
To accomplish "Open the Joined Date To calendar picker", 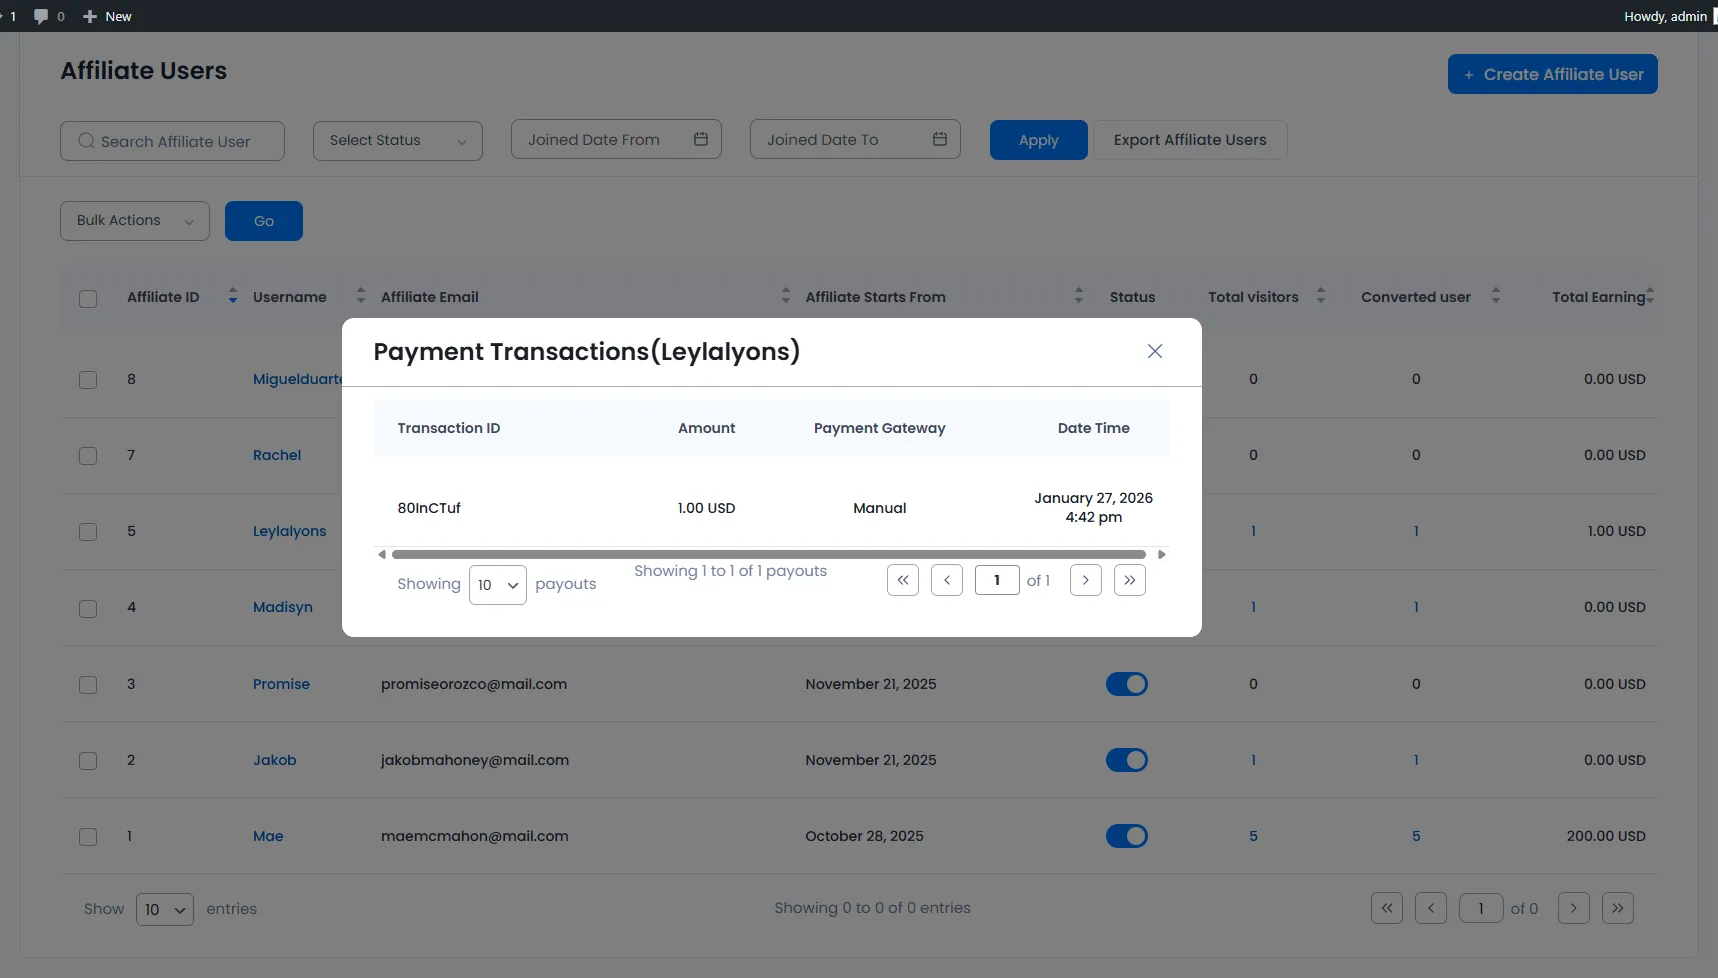I will coord(938,139).
